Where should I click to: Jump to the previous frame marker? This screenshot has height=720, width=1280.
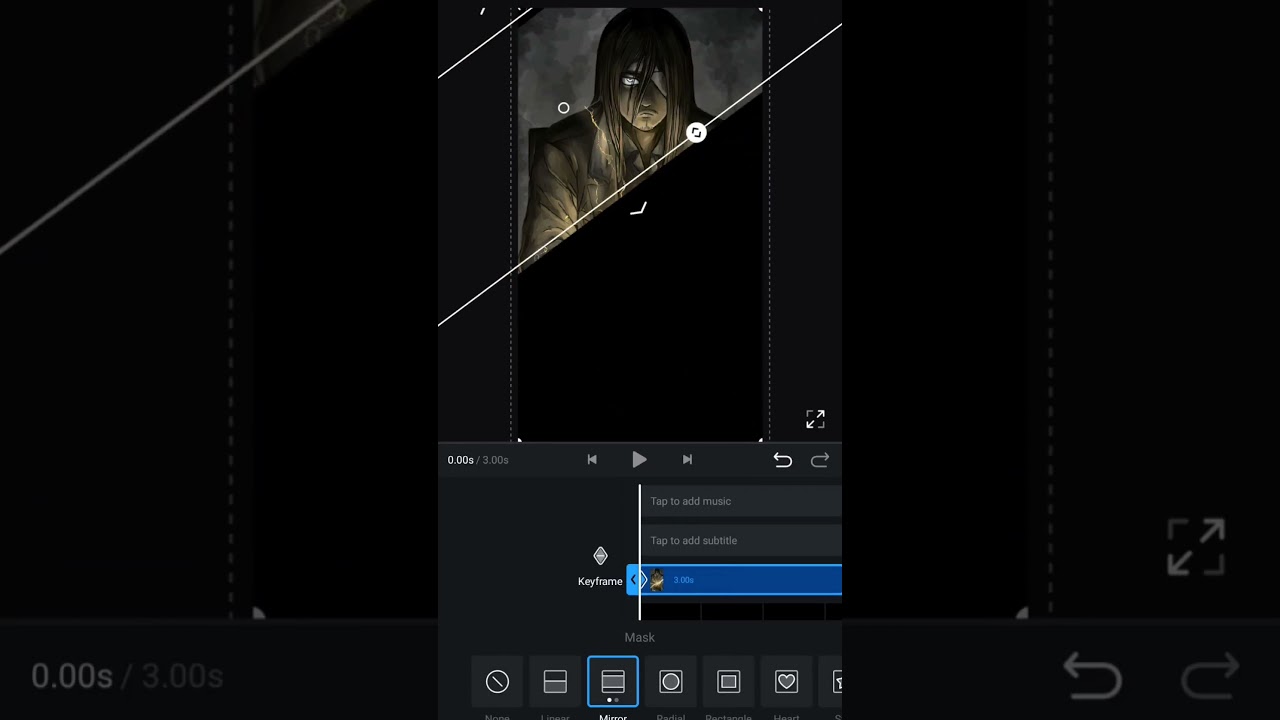[592, 460]
